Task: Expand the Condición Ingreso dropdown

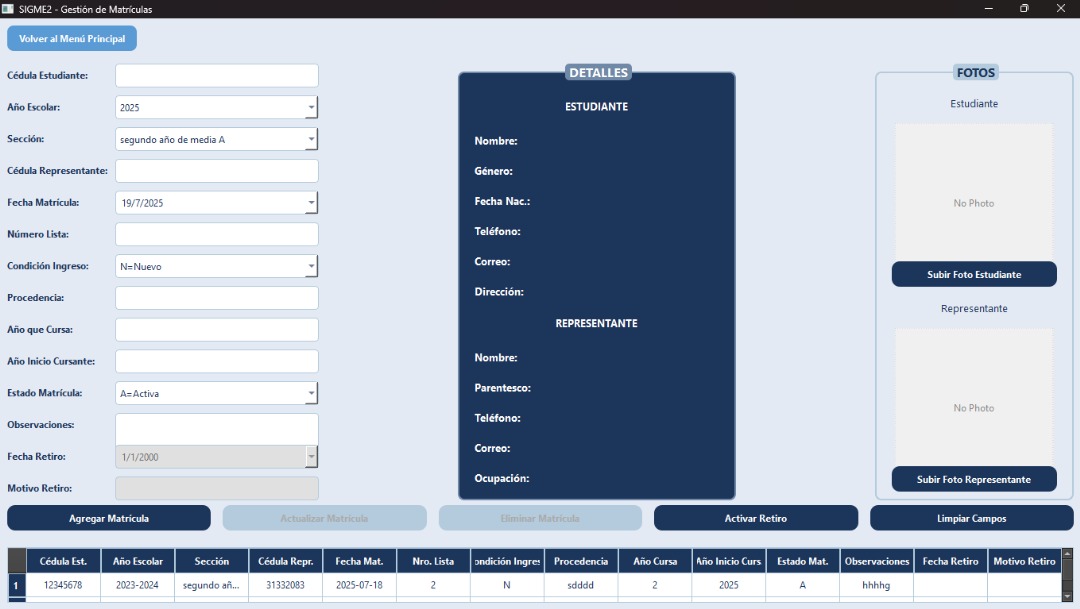Action: (x=311, y=266)
